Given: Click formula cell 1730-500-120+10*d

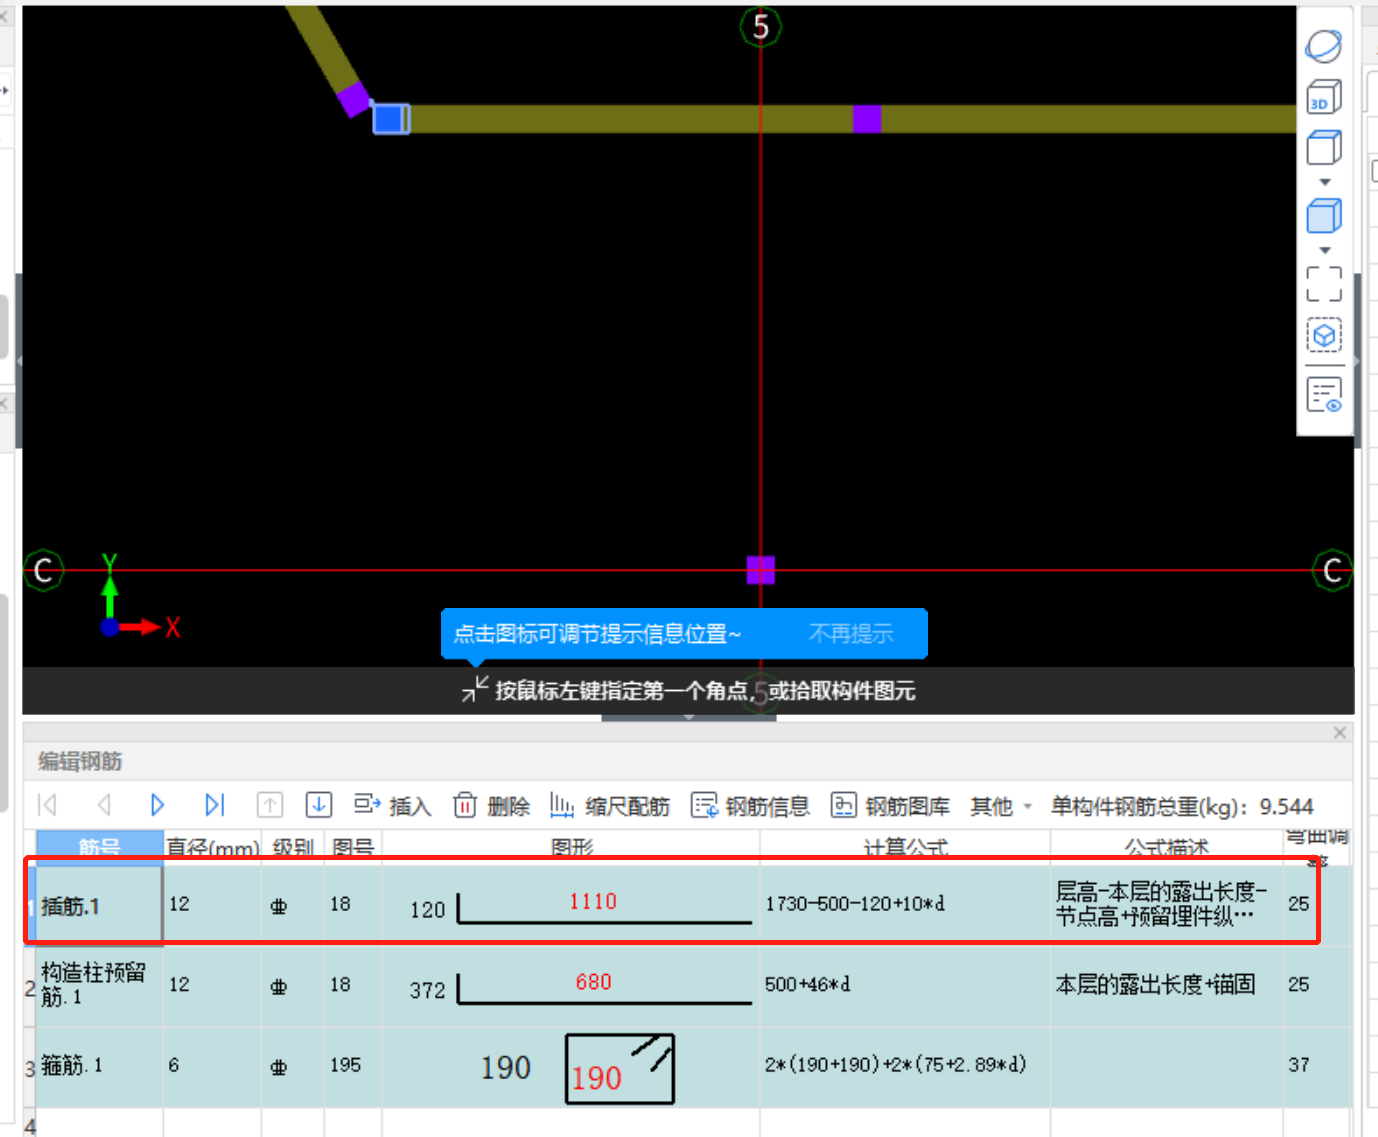Looking at the screenshot, I should pos(905,904).
